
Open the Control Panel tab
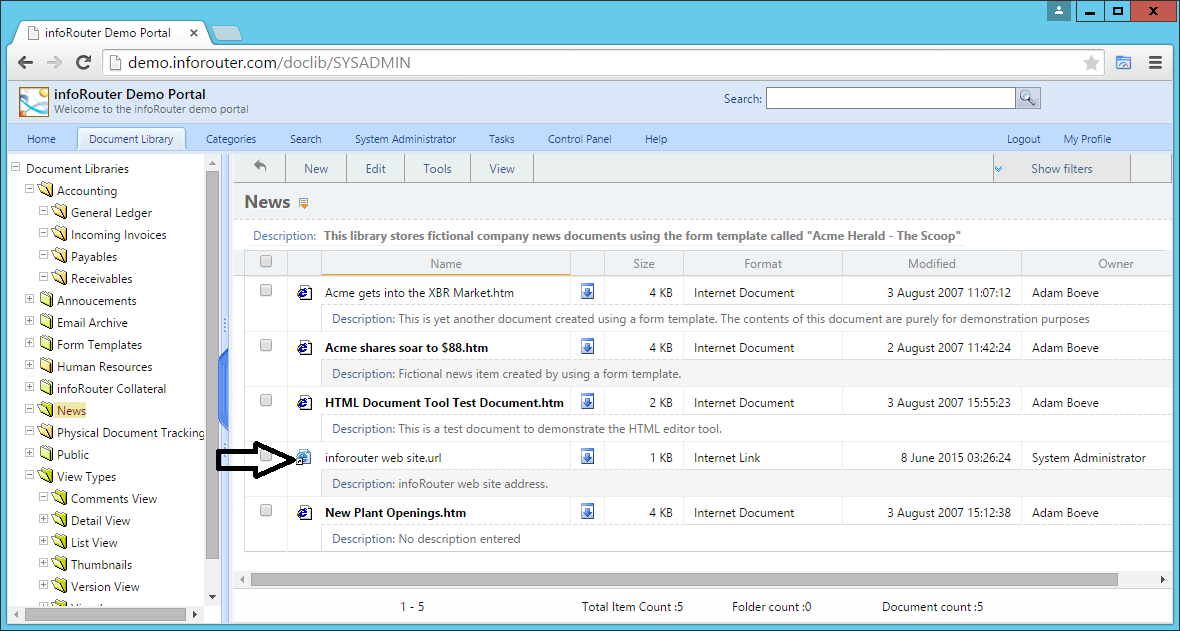[x=579, y=139]
